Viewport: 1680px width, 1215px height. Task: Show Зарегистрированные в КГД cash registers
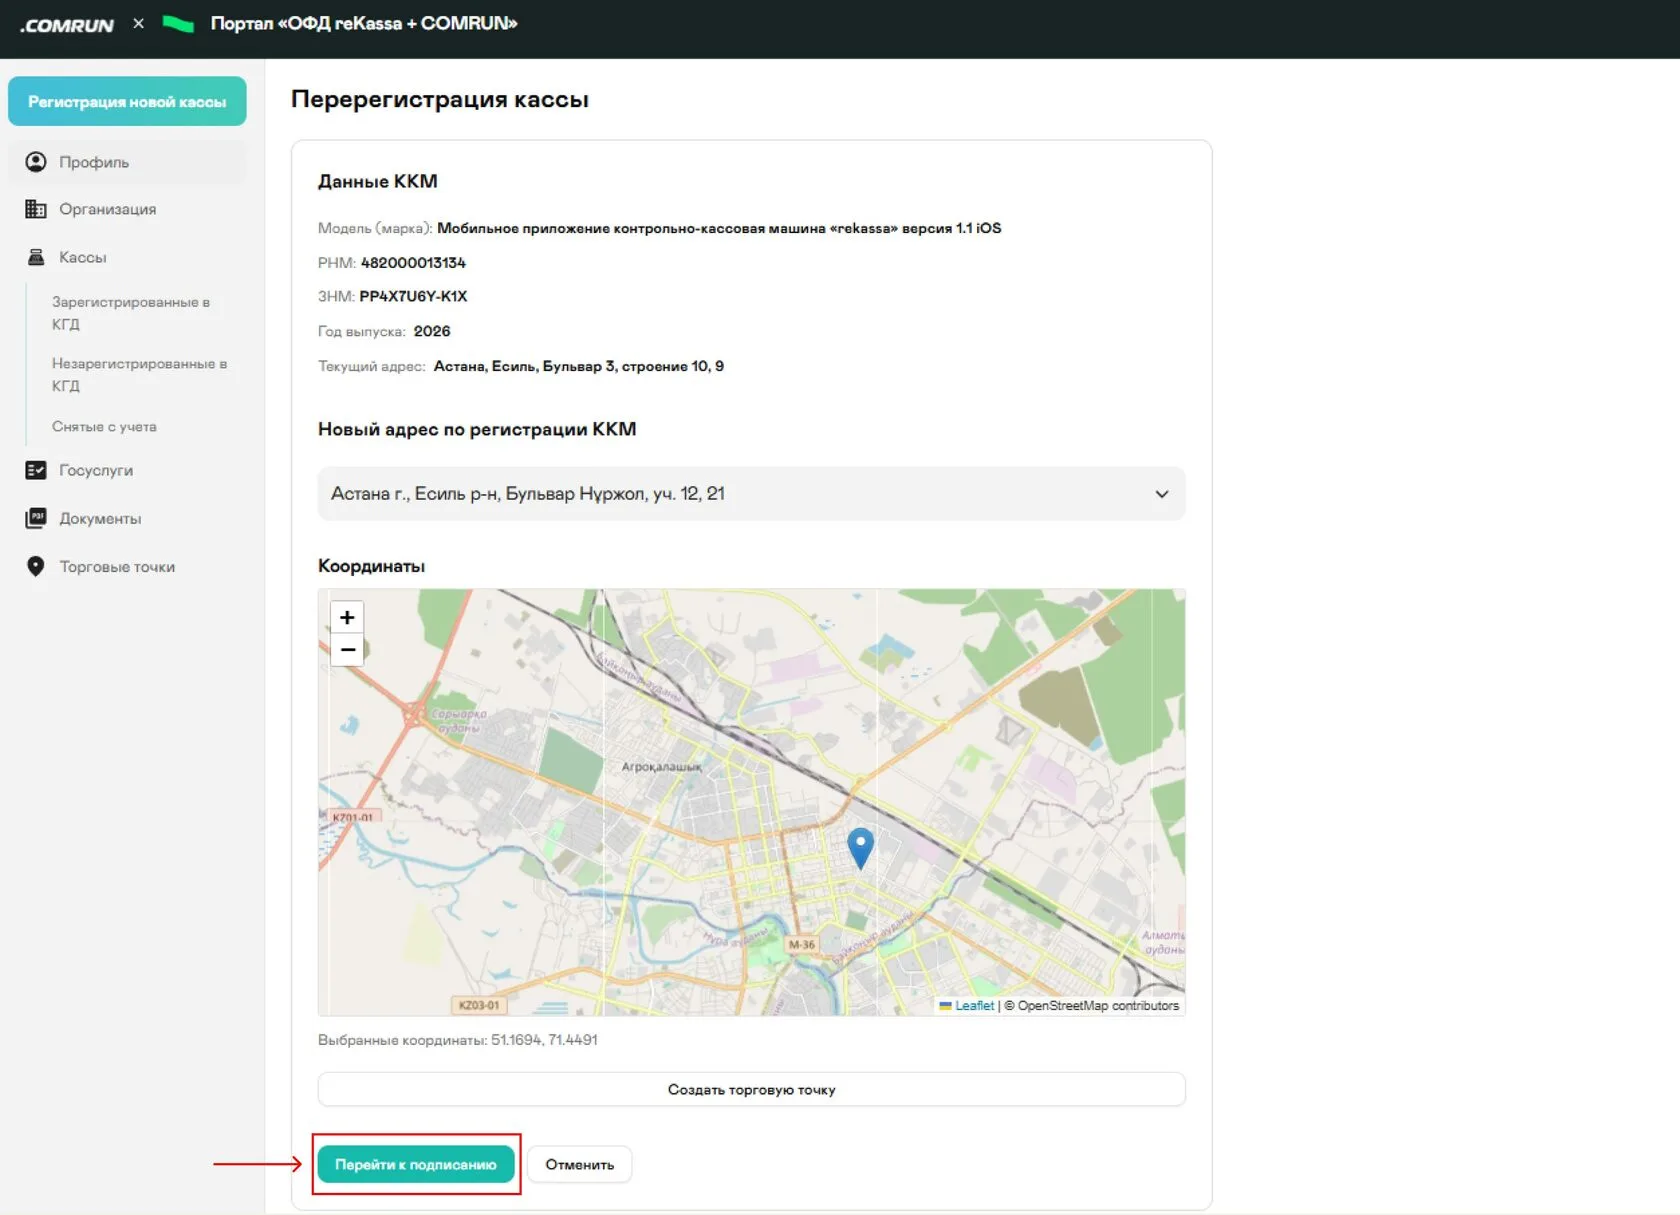[131, 313]
